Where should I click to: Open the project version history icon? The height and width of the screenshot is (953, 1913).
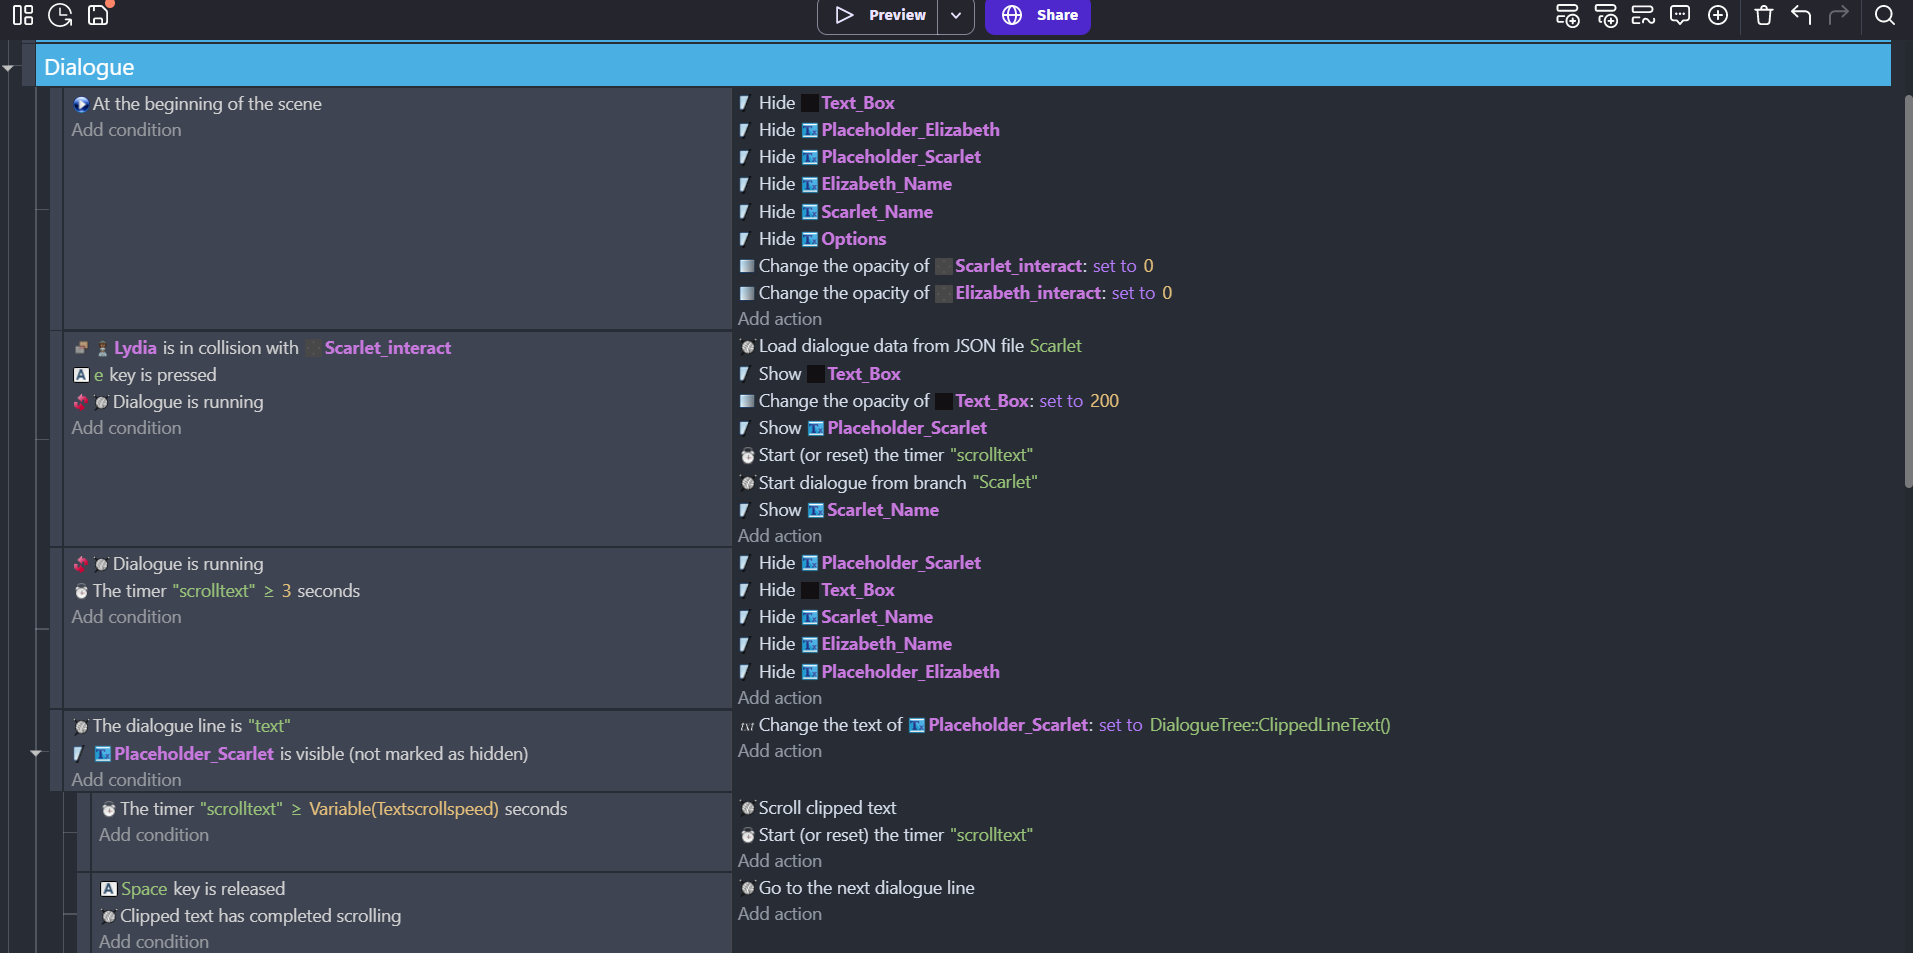60,15
